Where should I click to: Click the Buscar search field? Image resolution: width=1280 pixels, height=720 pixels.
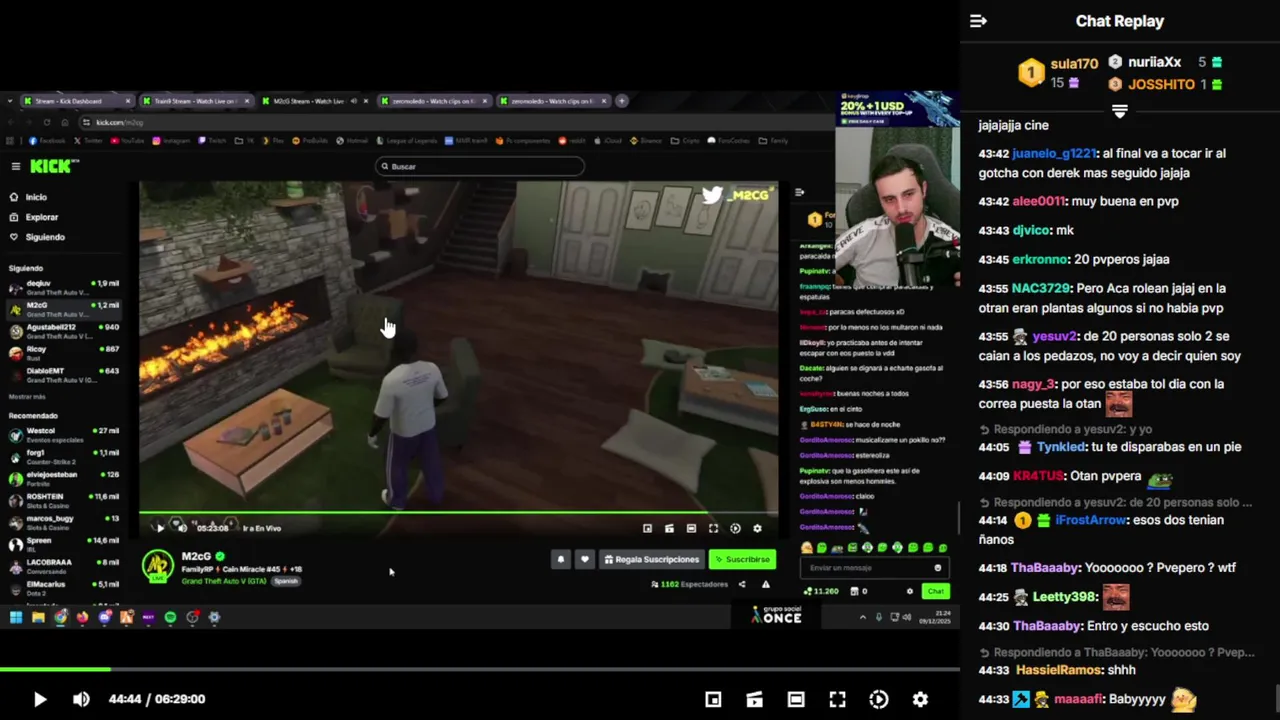point(480,166)
